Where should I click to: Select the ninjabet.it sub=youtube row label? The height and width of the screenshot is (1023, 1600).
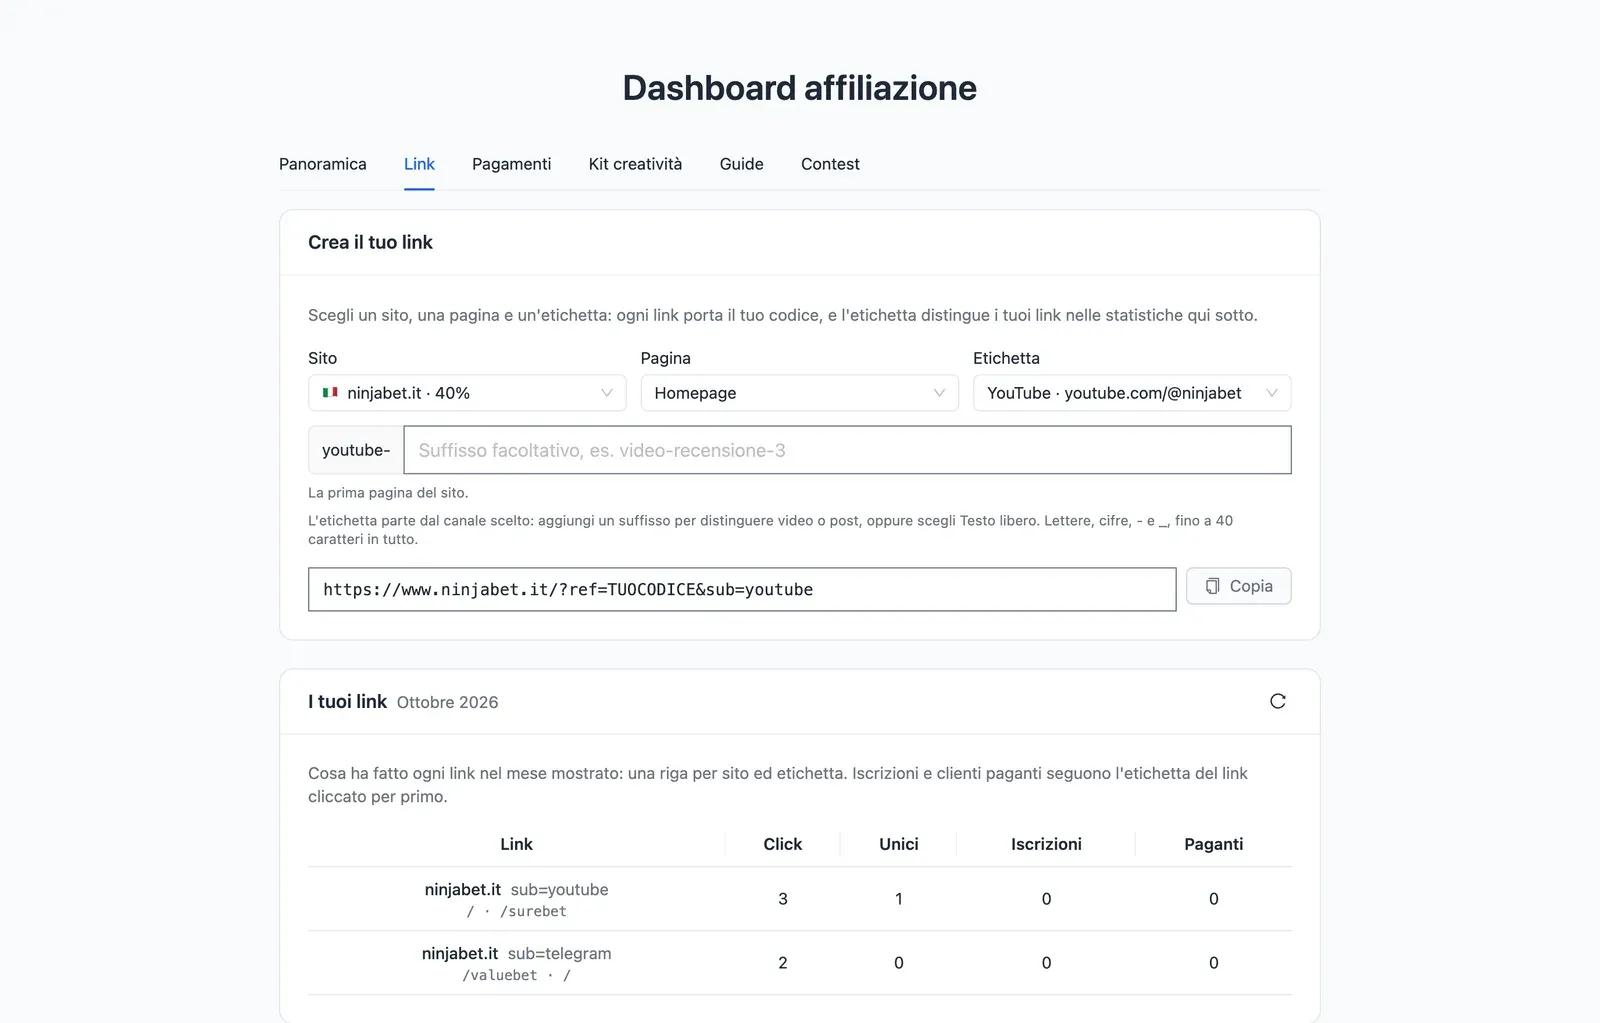click(x=516, y=889)
